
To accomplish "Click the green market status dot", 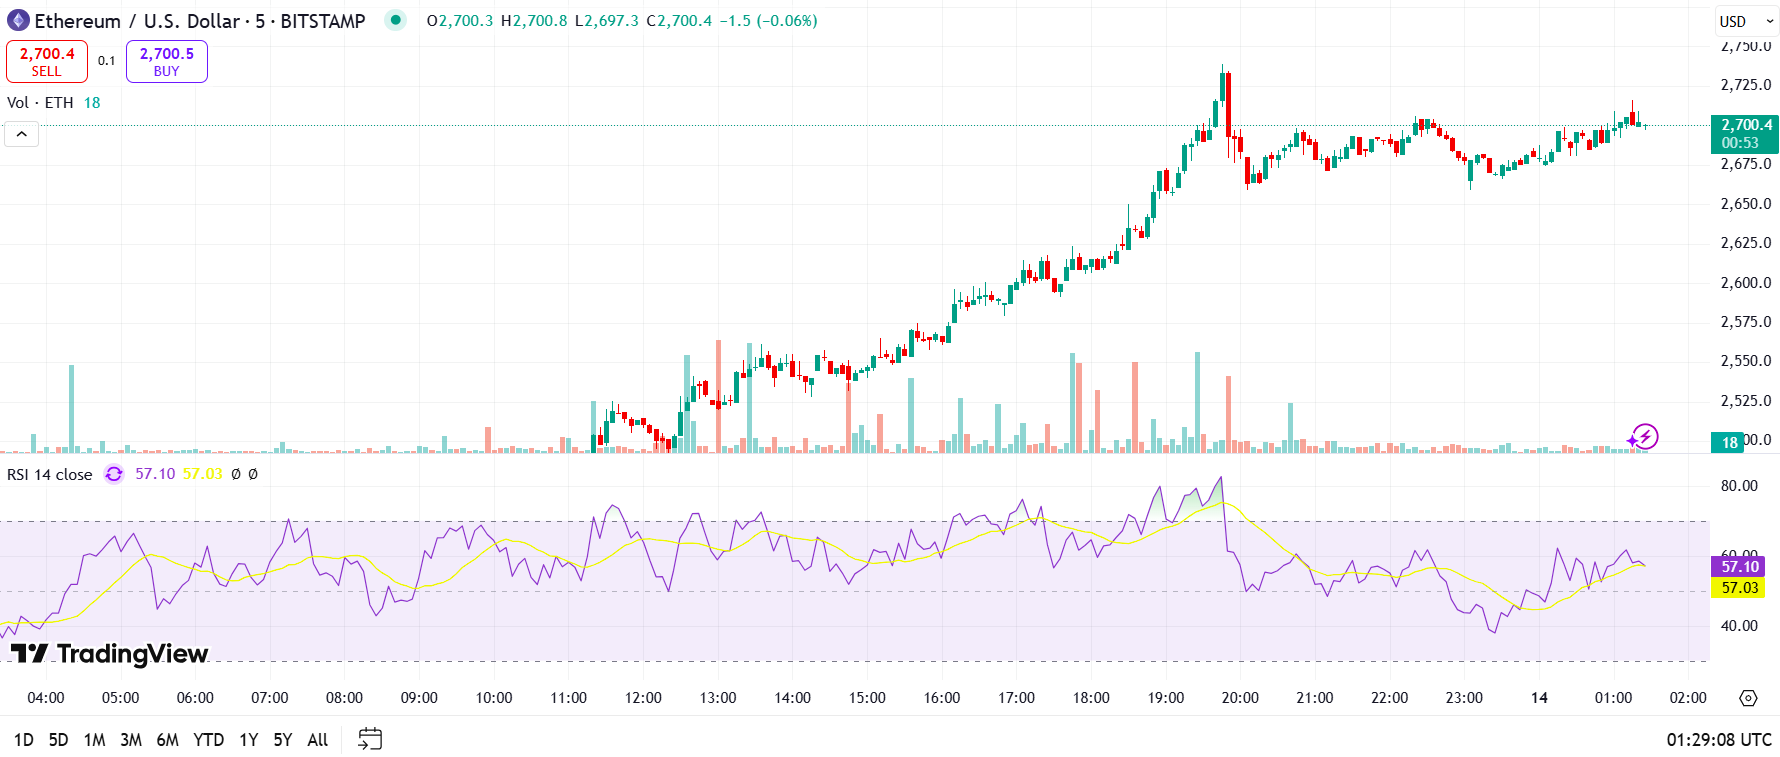I will point(396,20).
